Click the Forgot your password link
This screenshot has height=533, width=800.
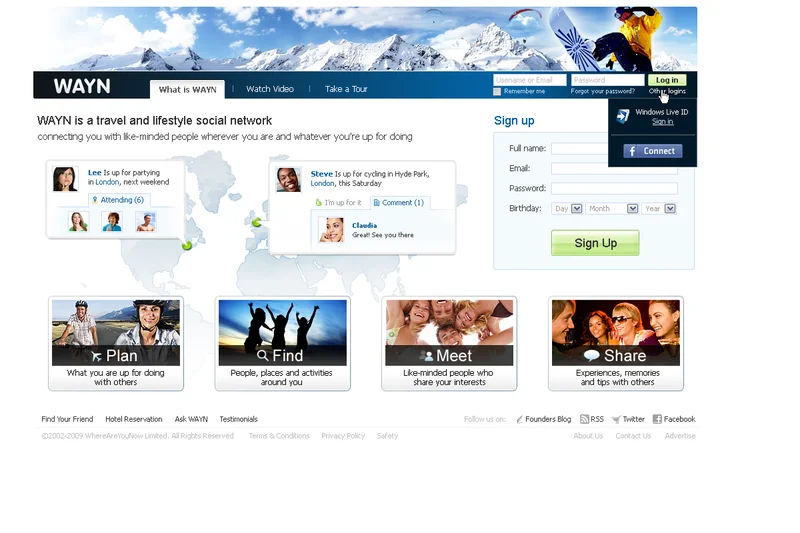[602, 91]
